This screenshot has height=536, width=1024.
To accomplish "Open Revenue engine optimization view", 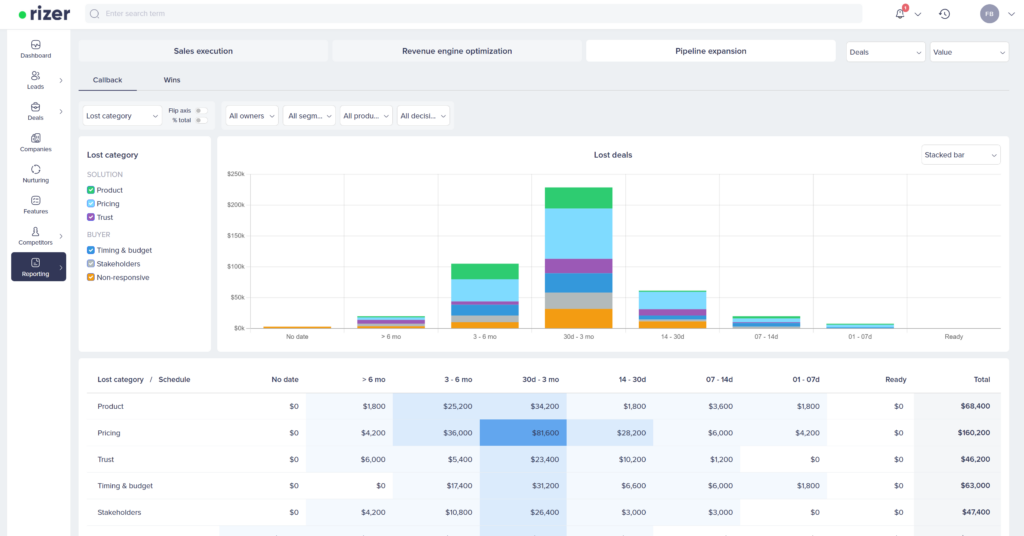I will (x=457, y=51).
